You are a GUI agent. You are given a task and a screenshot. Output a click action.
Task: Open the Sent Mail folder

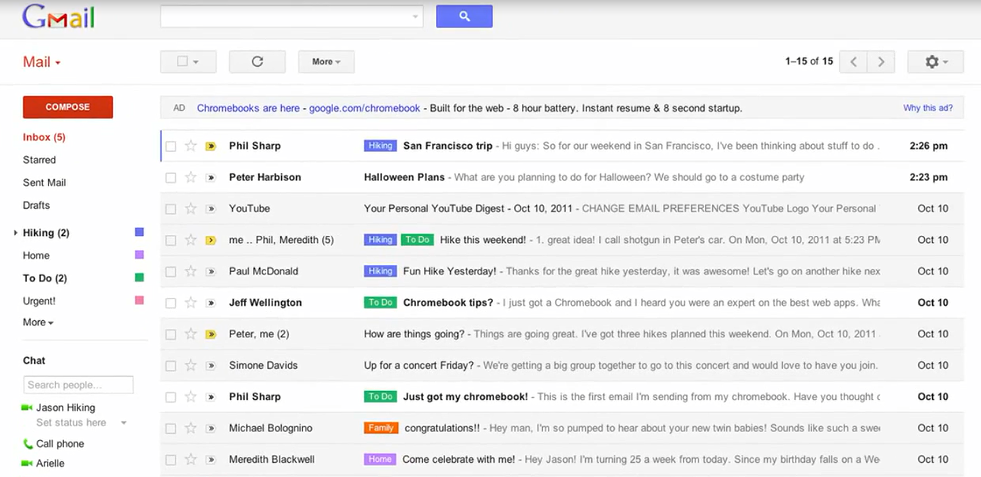(44, 183)
